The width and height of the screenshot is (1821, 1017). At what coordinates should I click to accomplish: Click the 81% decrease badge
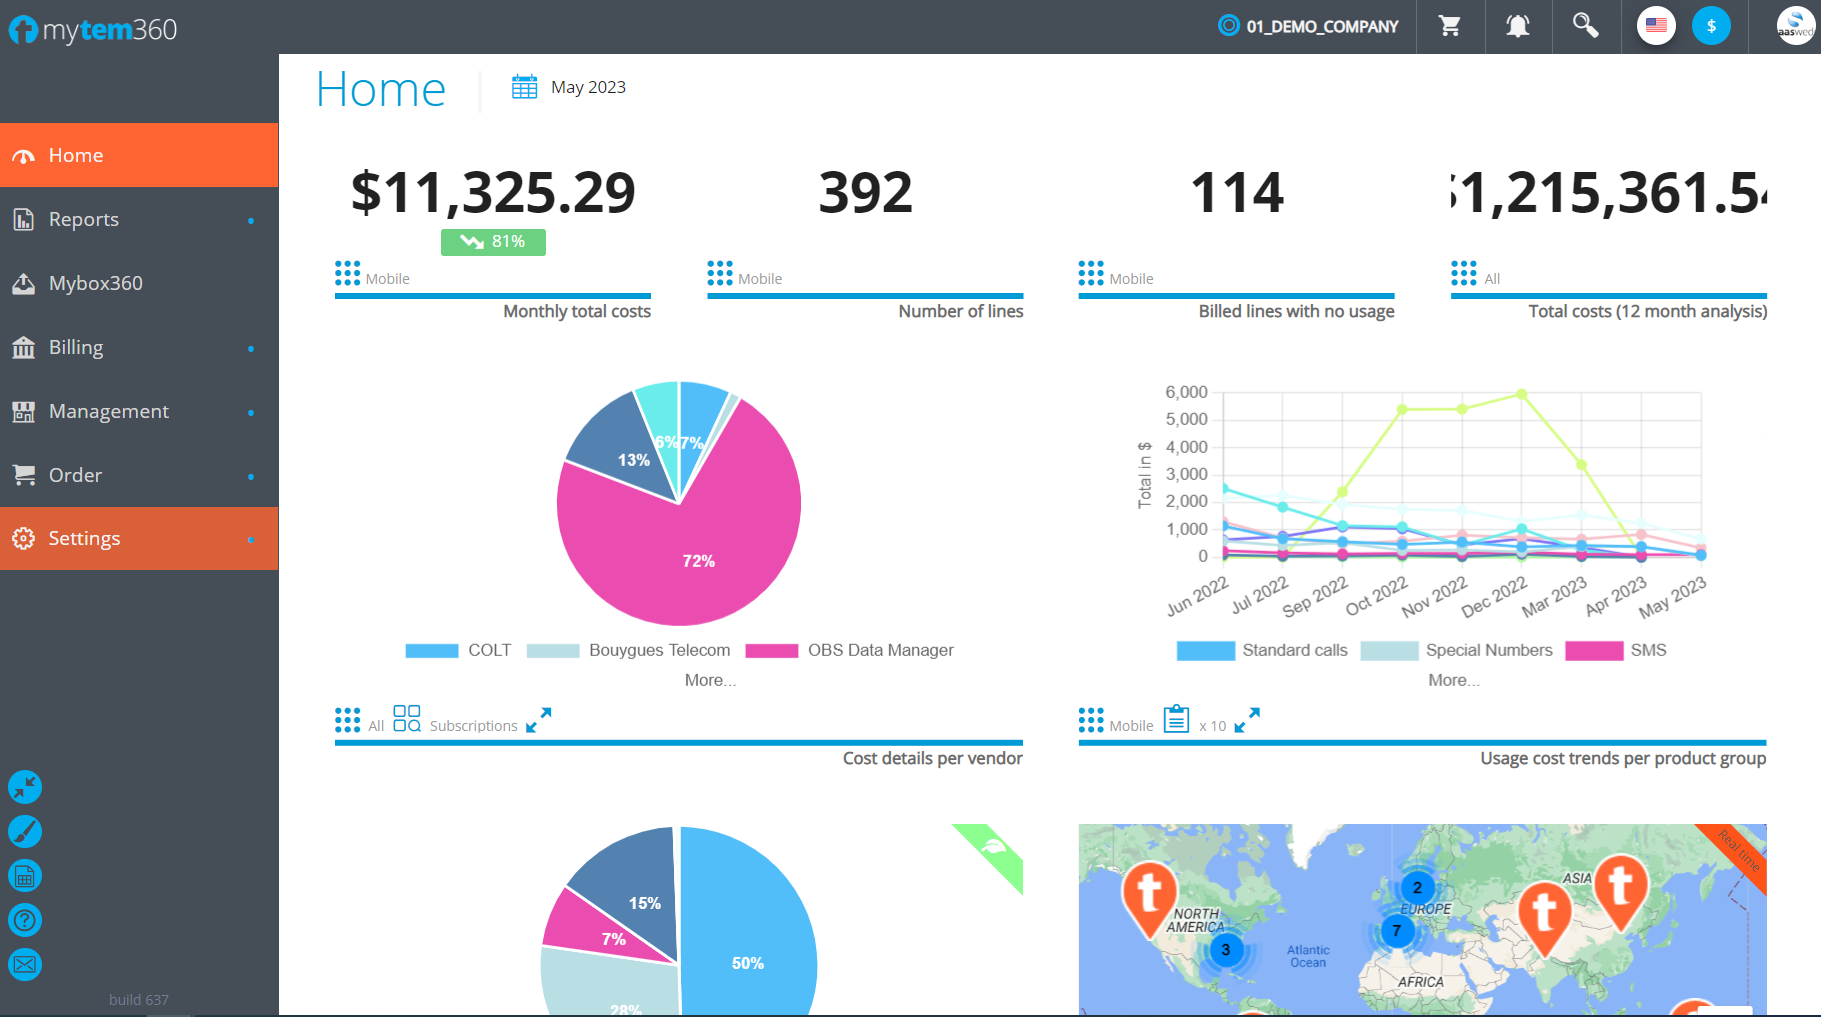[x=493, y=242]
